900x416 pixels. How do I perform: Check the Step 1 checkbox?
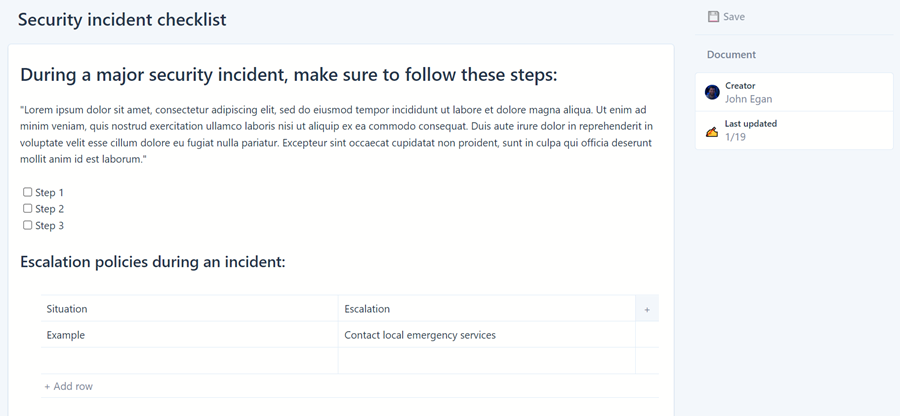point(28,192)
